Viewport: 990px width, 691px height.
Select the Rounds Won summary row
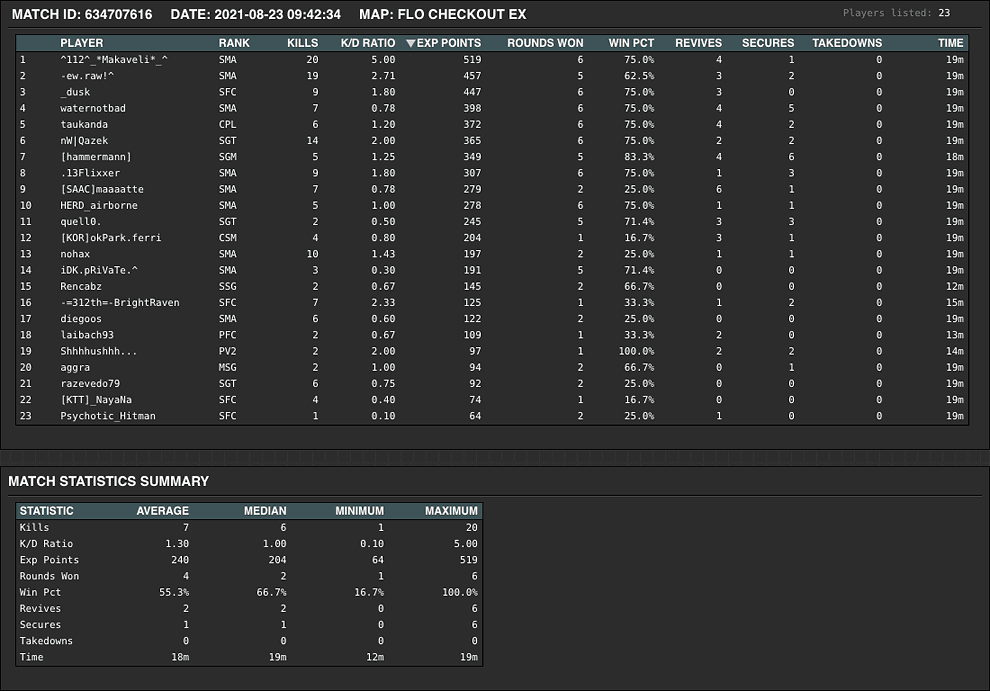coord(249,576)
